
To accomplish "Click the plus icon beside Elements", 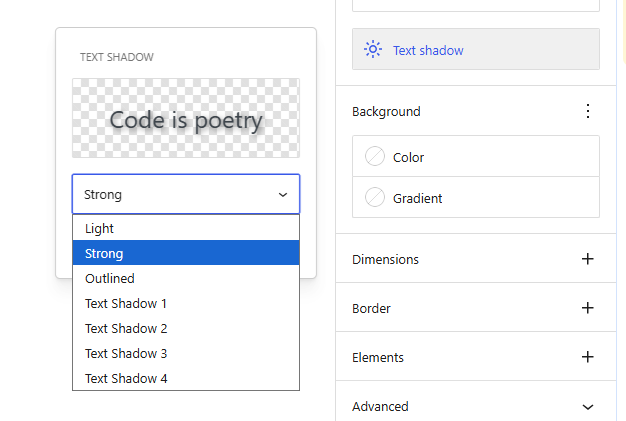I will pyautogui.click(x=588, y=357).
